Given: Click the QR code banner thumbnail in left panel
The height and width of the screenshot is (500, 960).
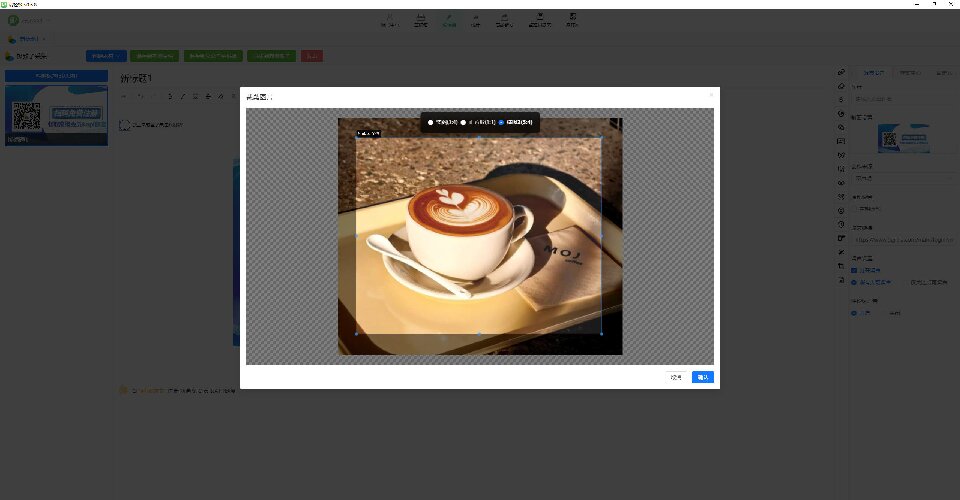Looking at the screenshot, I should (x=56, y=114).
